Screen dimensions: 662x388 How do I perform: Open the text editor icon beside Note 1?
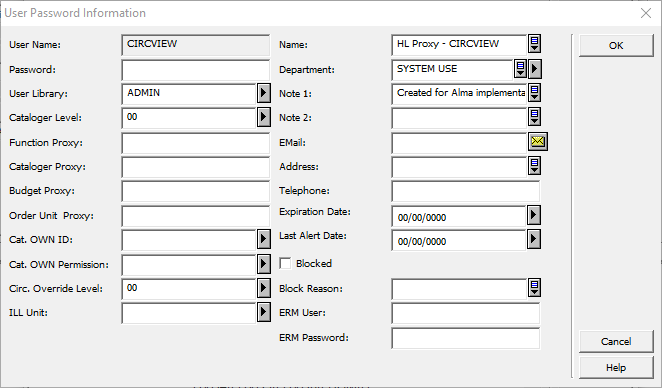[534, 92]
